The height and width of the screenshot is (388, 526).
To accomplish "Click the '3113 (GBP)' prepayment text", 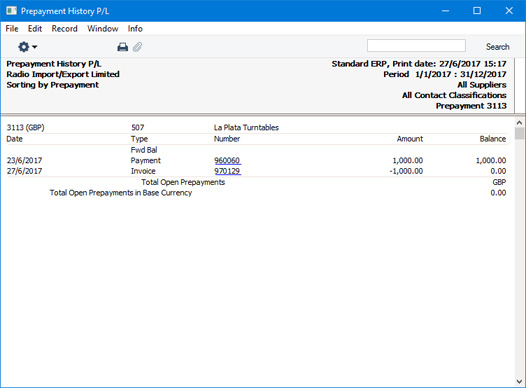I will tap(25, 127).
